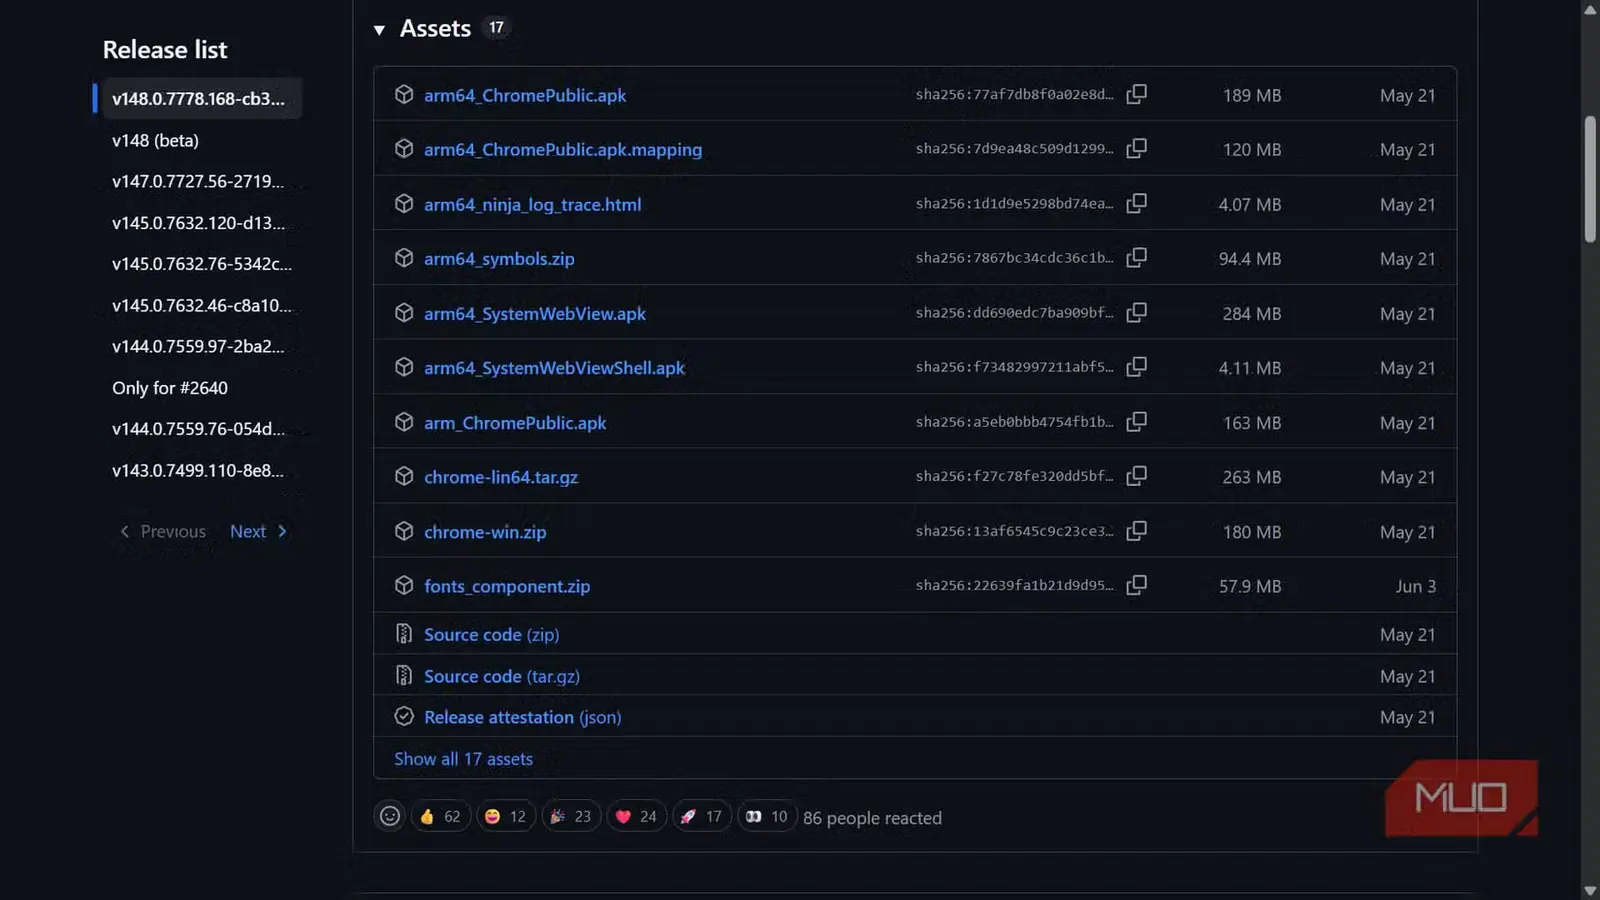
Task: Click the "86 people reacted" text
Action: point(872,818)
